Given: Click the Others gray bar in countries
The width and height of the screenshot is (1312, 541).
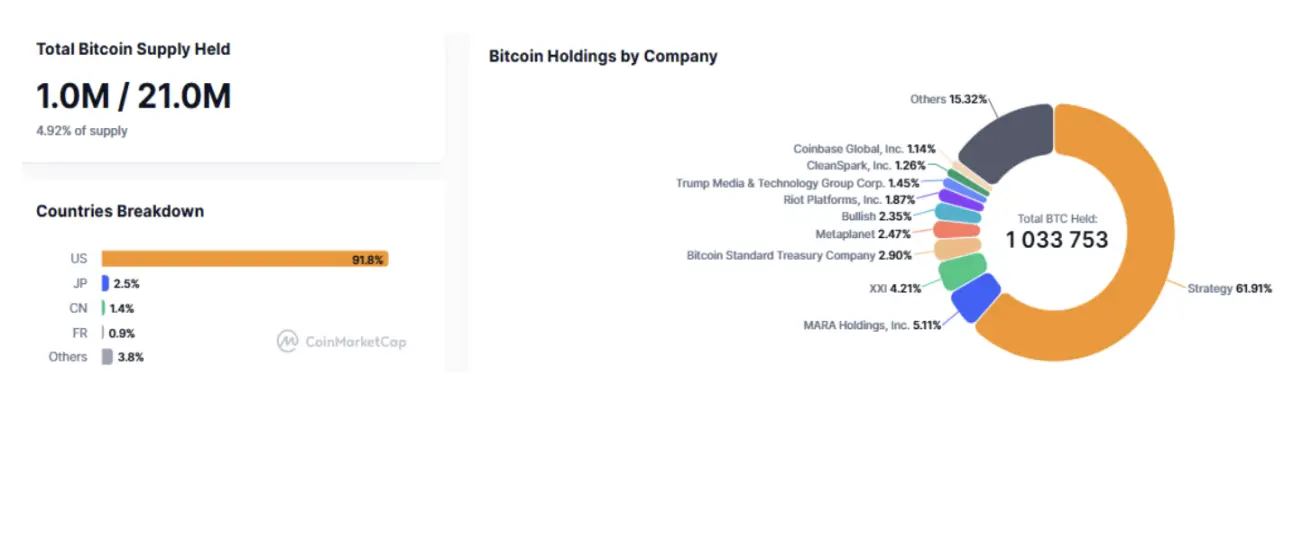Looking at the screenshot, I should pyautogui.click(x=106, y=357).
